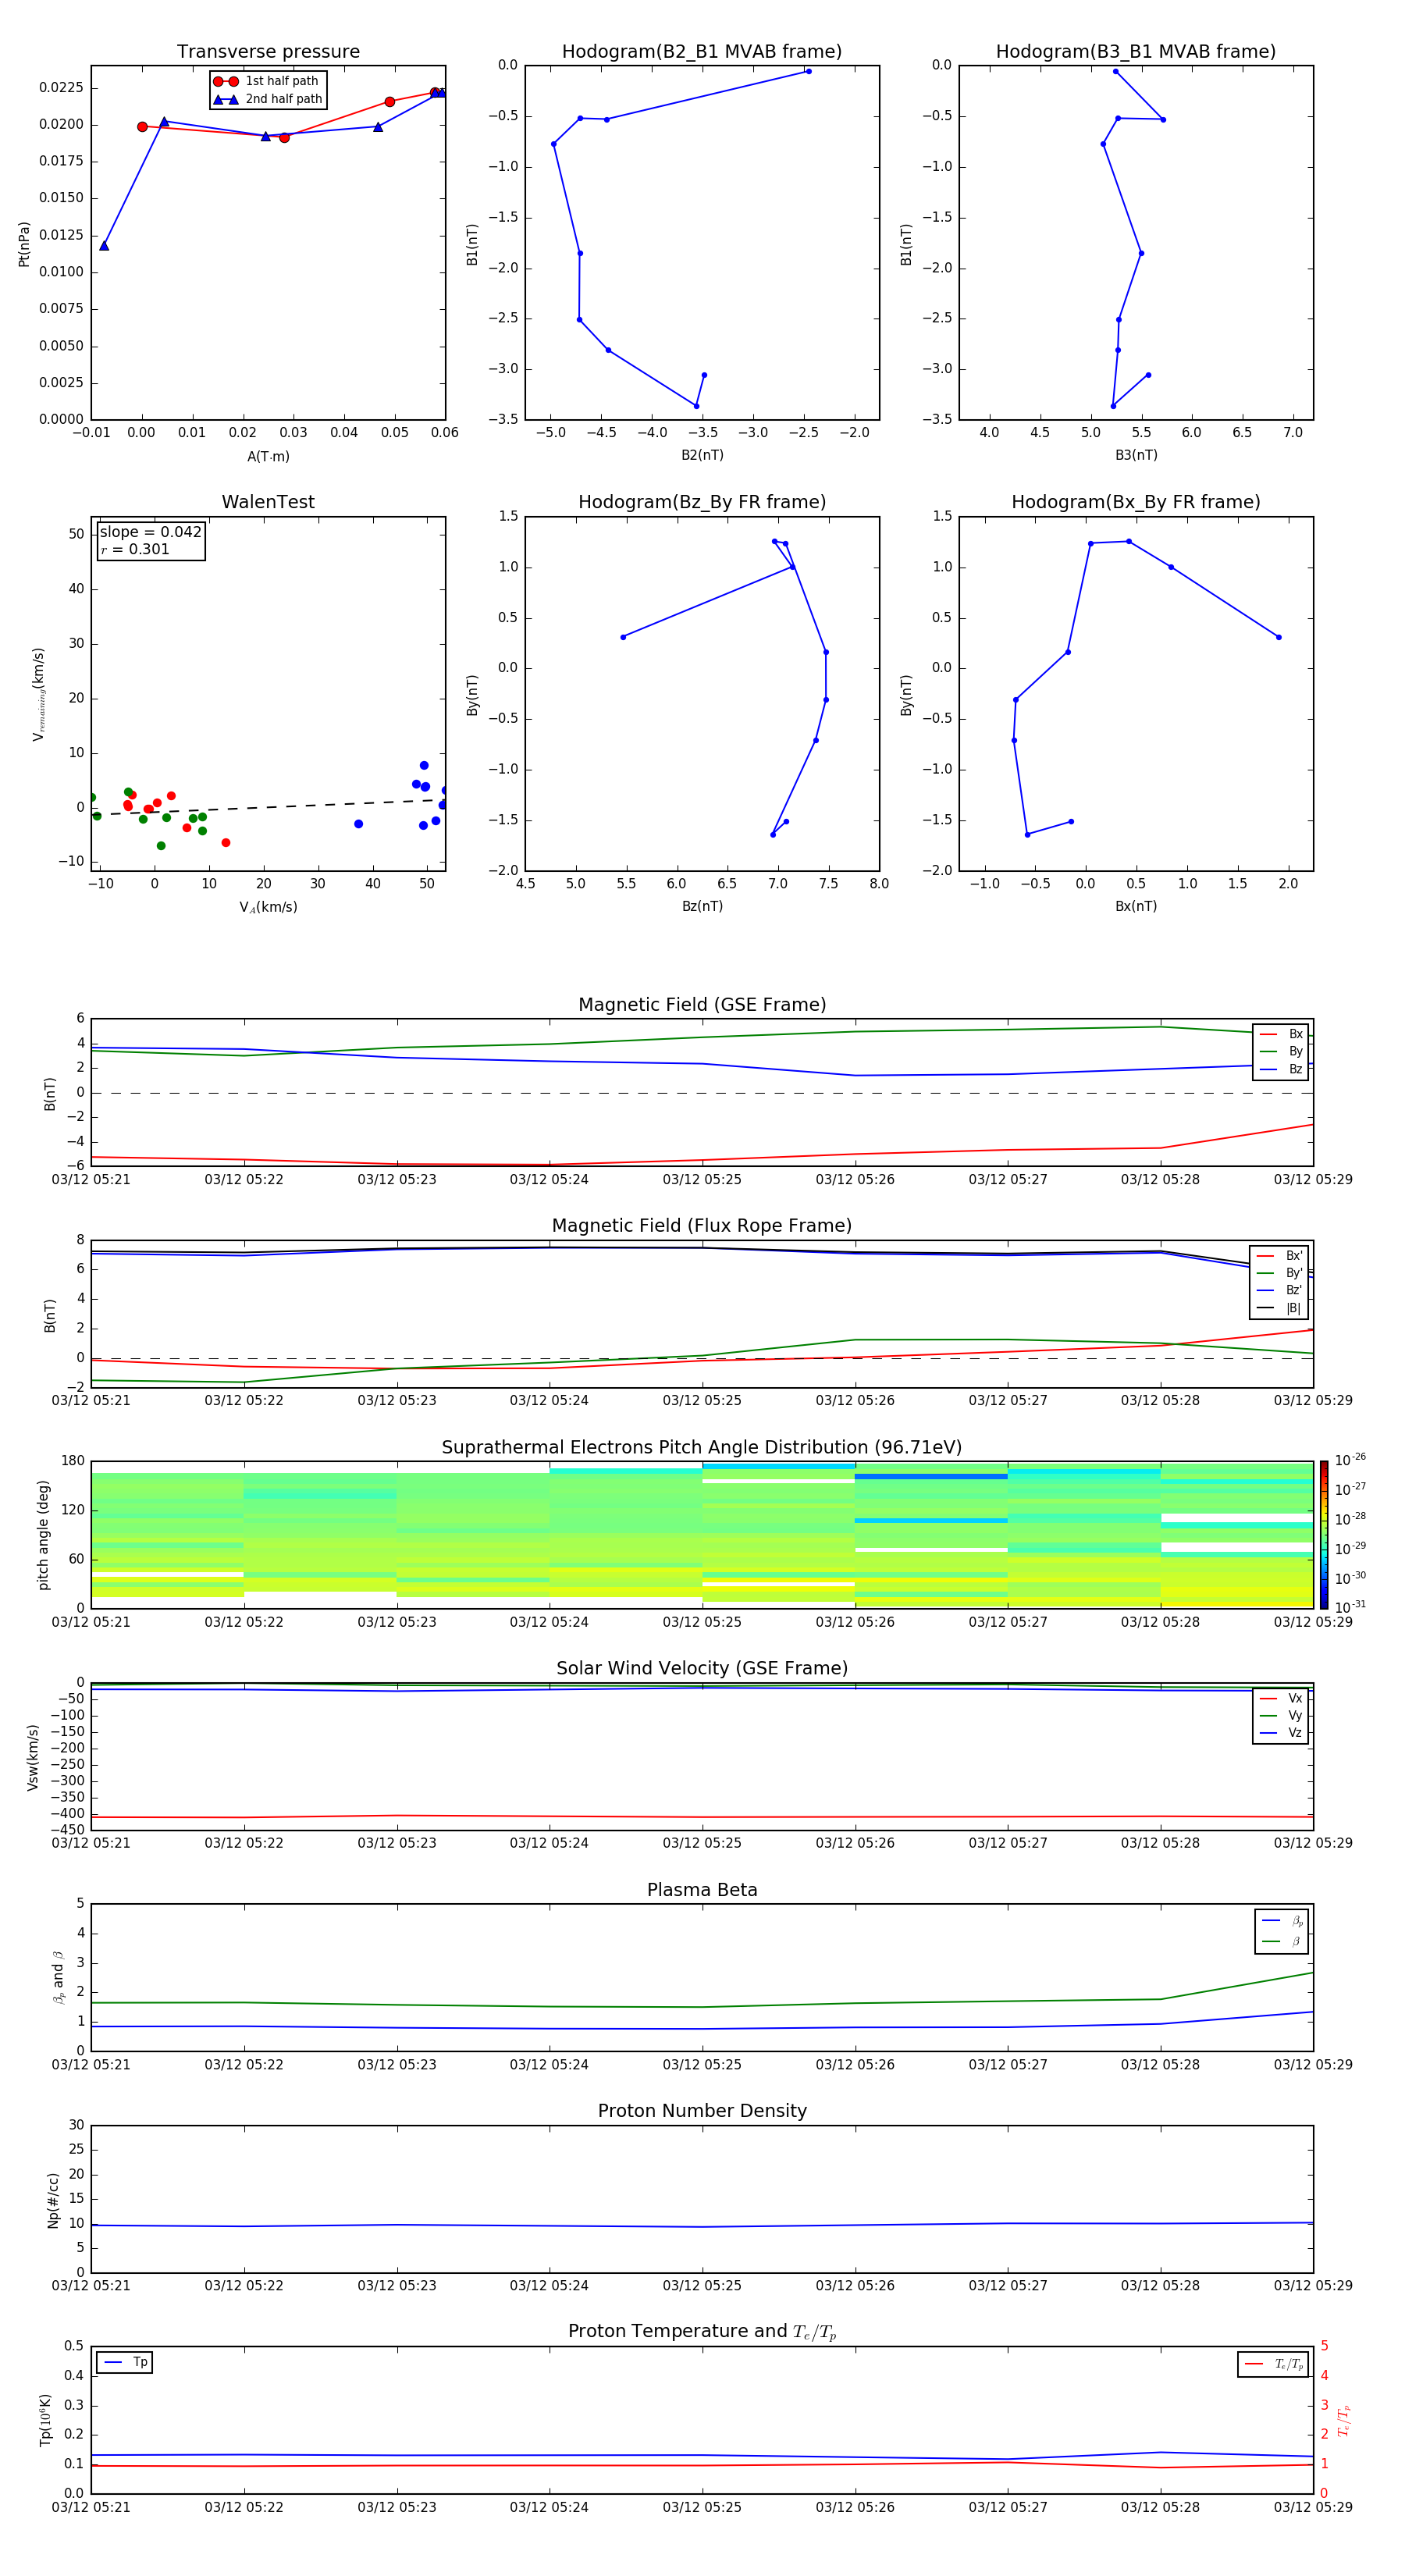Select the |B| legend entry

coord(1279,1308)
